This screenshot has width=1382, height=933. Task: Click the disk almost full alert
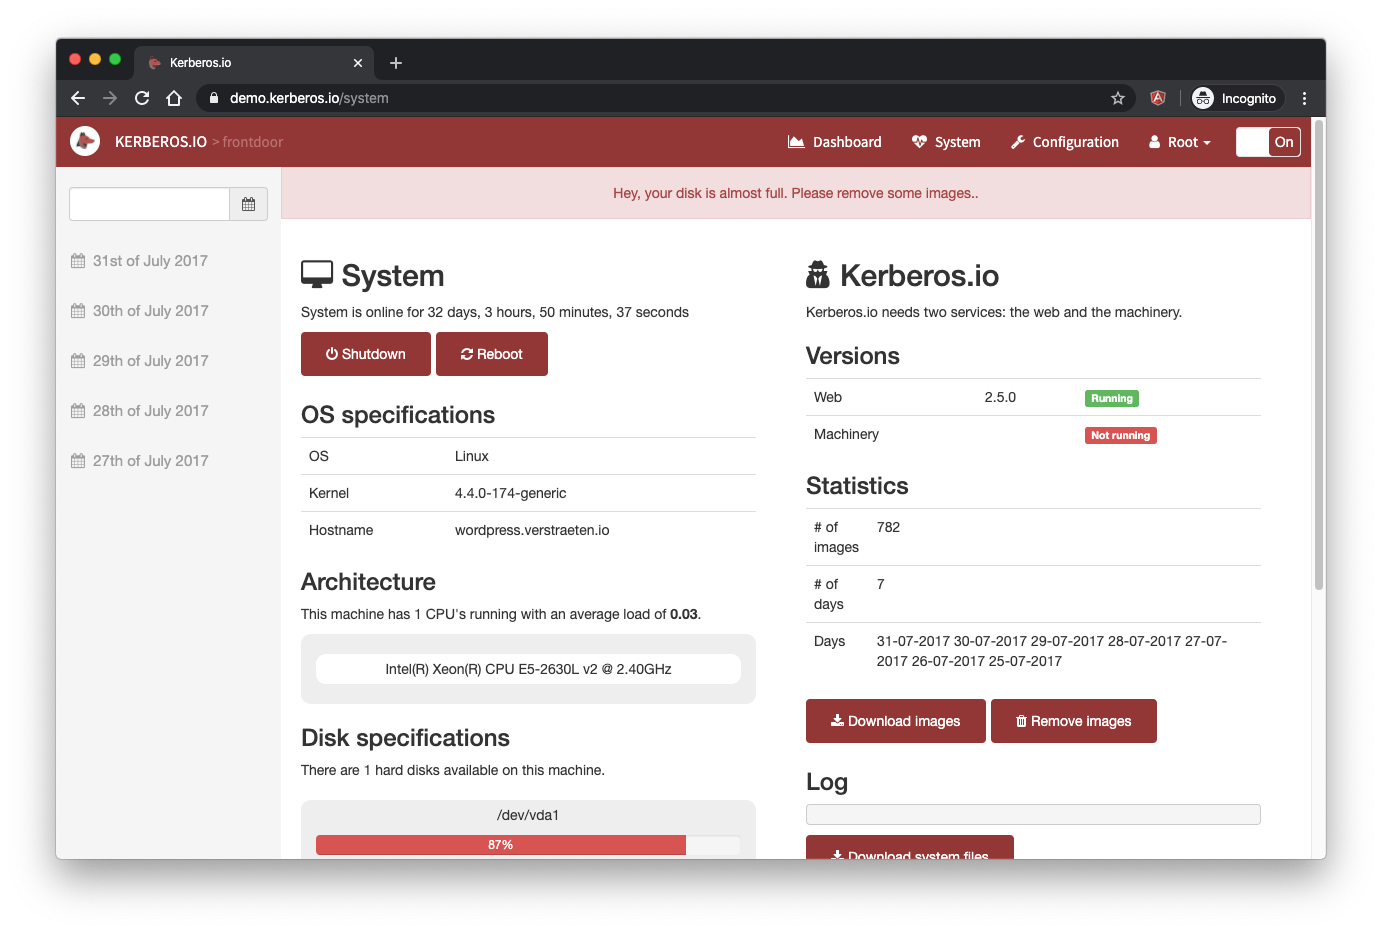pos(796,193)
